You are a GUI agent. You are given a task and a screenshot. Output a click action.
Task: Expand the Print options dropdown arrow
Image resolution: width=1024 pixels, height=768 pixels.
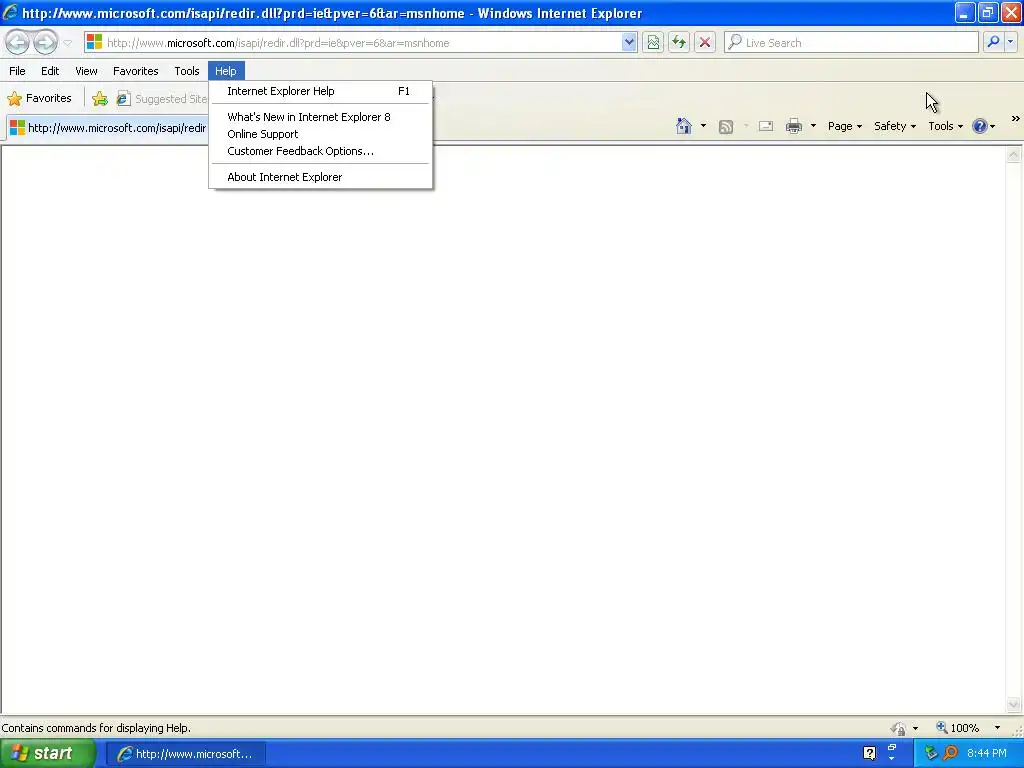point(813,126)
